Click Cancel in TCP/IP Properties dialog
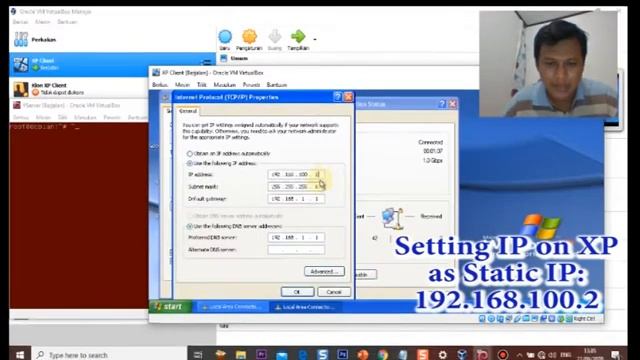The width and height of the screenshot is (640, 360). point(334,292)
